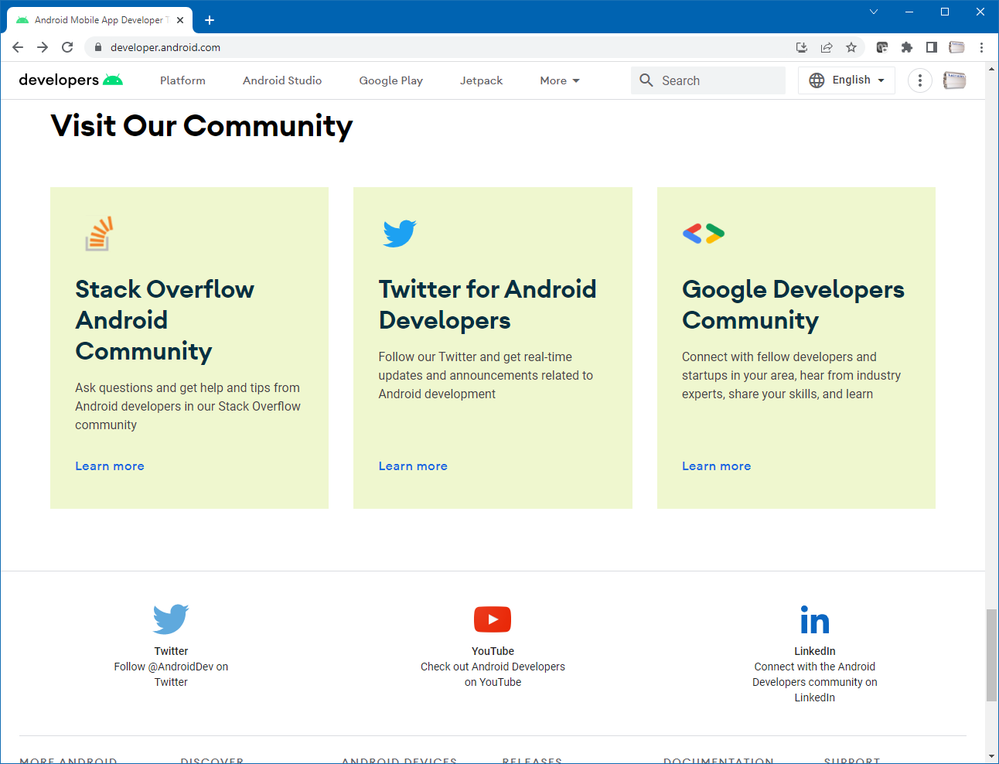Click the profile avatar in site header

point(954,80)
